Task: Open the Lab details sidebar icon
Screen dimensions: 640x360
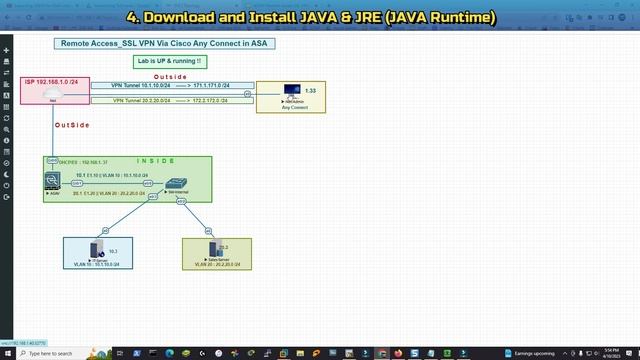Action: pos(6,152)
